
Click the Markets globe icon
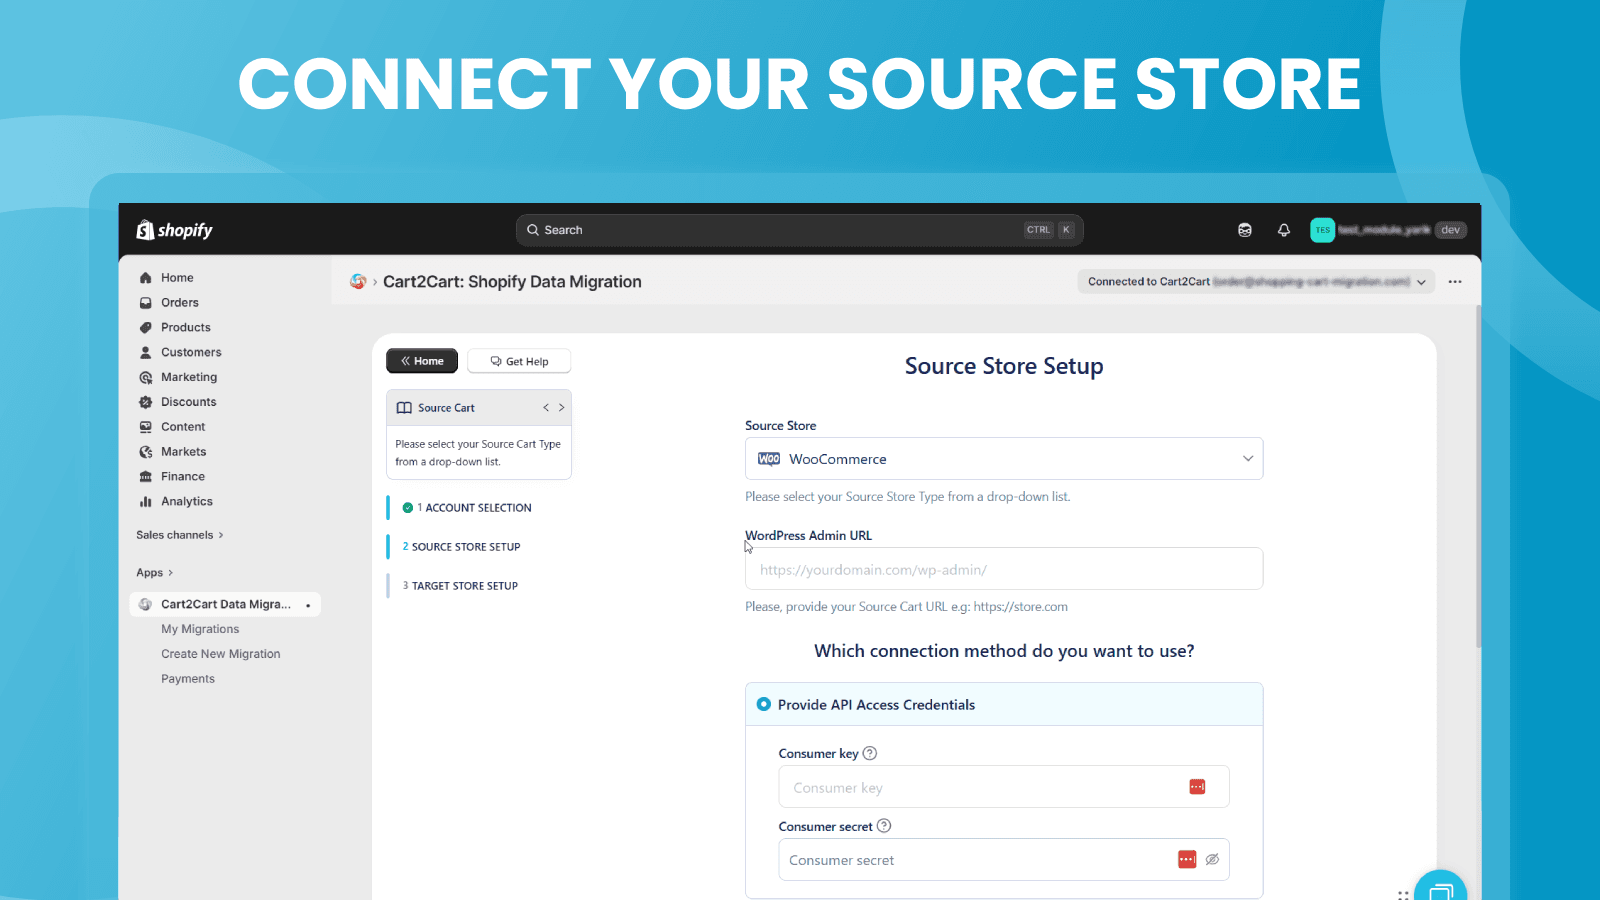pyautogui.click(x=146, y=452)
